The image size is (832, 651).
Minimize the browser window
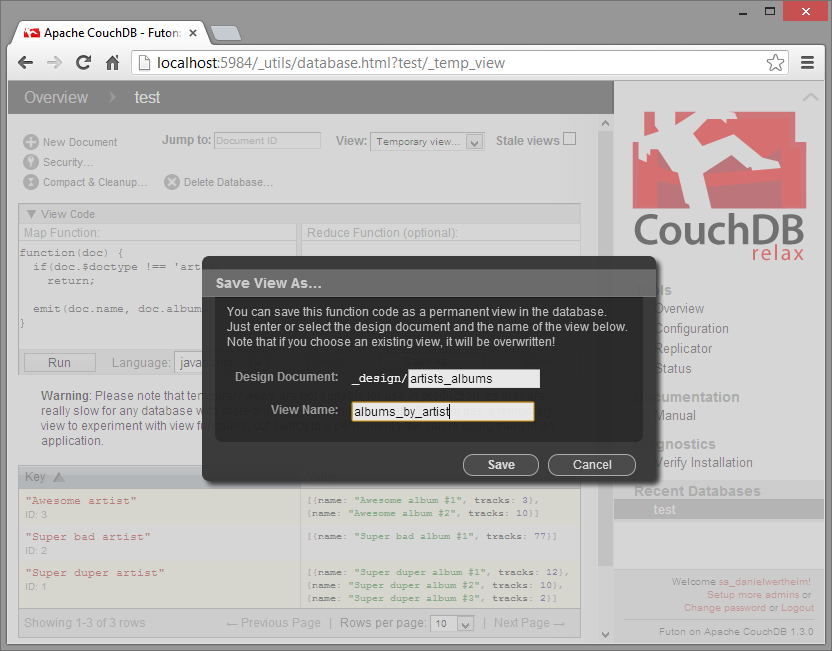tap(742, 12)
